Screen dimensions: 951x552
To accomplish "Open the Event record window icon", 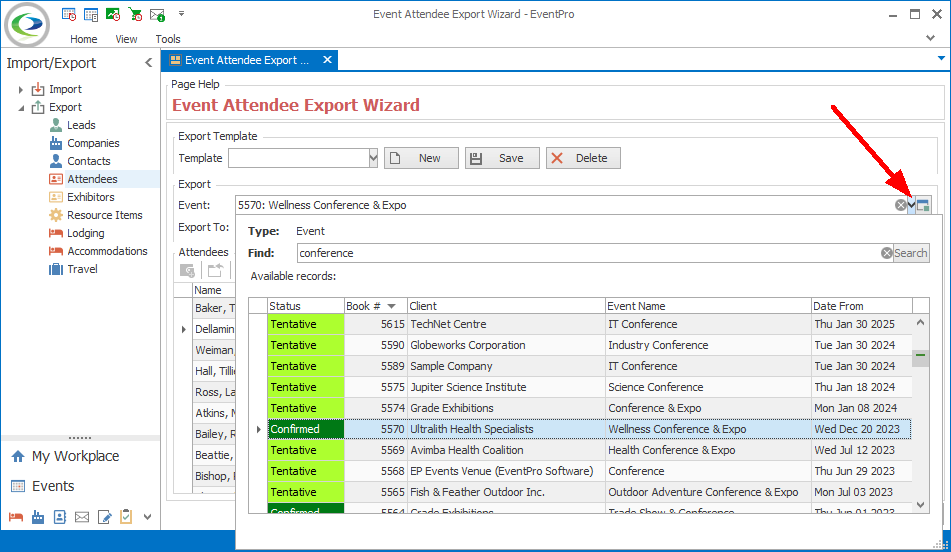I will tap(923, 205).
